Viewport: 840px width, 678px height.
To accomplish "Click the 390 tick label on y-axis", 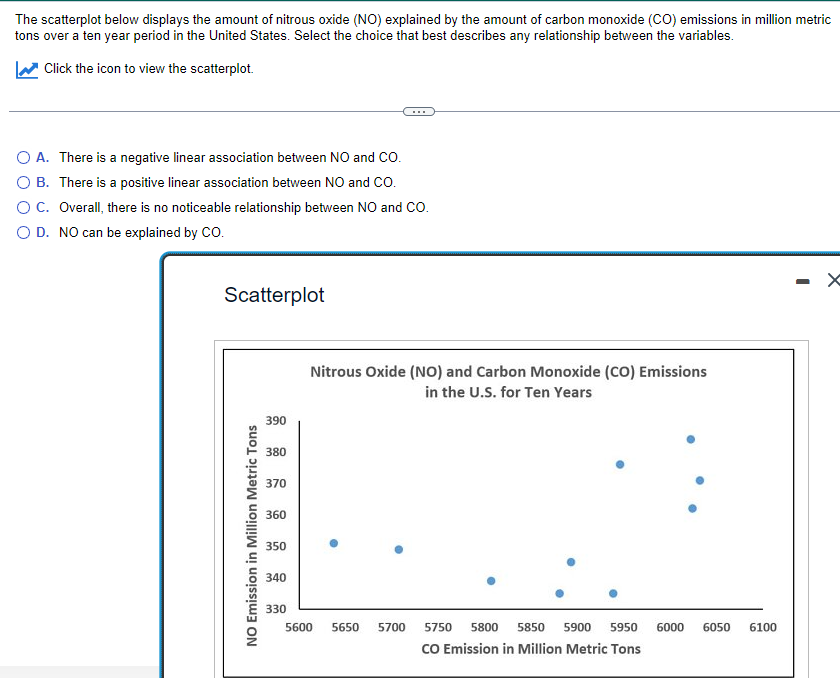I will [x=274, y=420].
